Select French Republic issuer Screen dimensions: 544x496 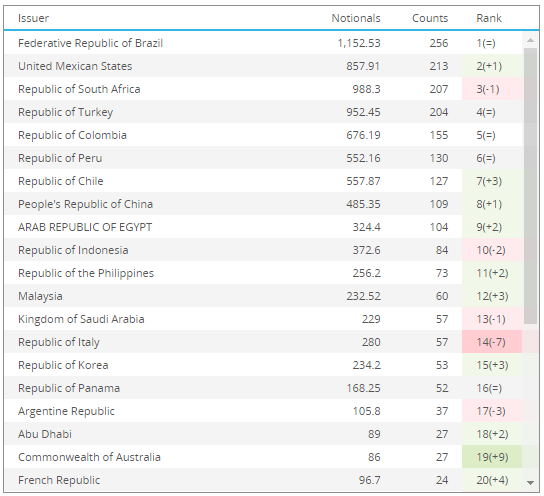point(59,480)
